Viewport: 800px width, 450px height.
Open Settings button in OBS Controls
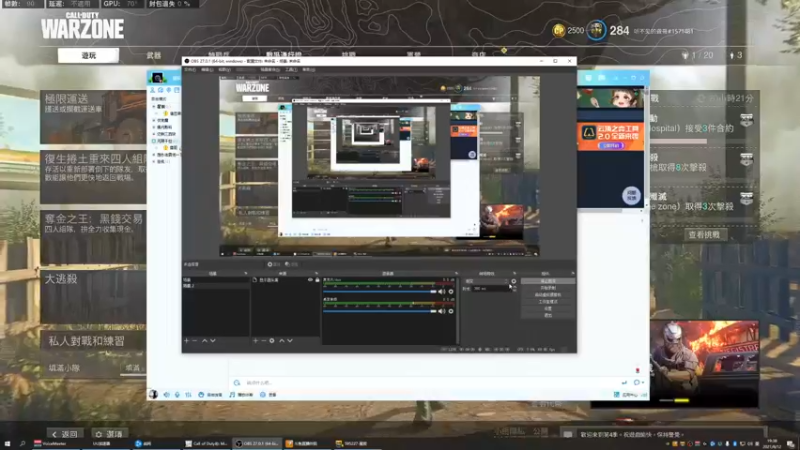(548, 309)
